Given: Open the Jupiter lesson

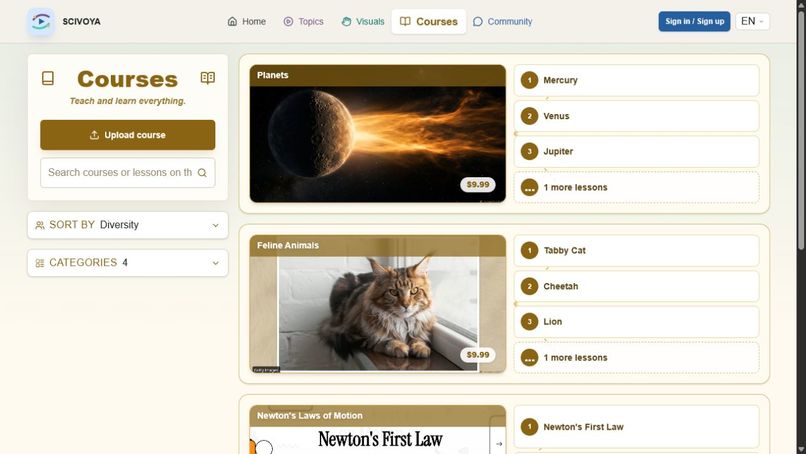Looking at the screenshot, I should (636, 152).
